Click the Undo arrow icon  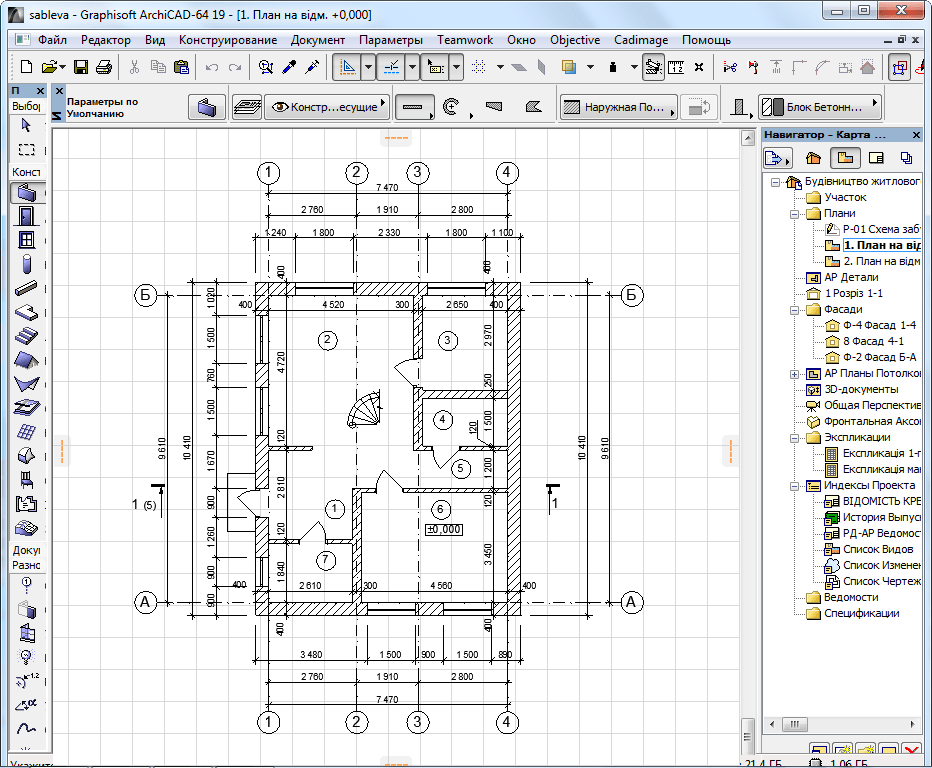[x=212, y=67]
